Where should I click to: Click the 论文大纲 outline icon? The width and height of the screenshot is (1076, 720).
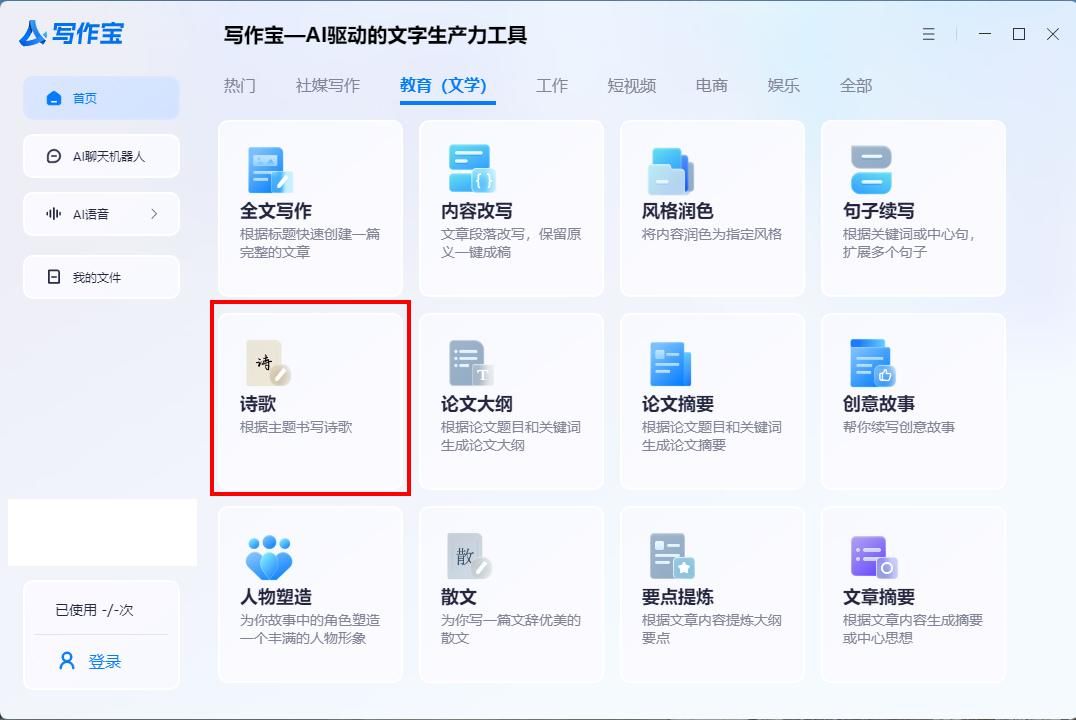click(x=471, y=363)
